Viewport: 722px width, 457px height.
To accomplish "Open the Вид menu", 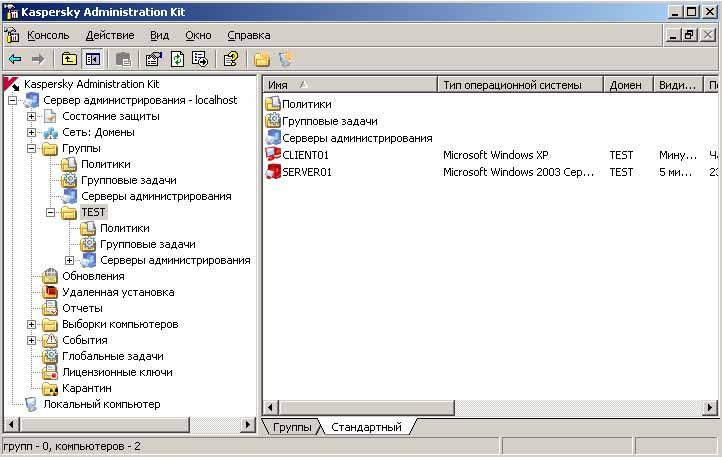I will pyautogui.click(x=159, y=35).
